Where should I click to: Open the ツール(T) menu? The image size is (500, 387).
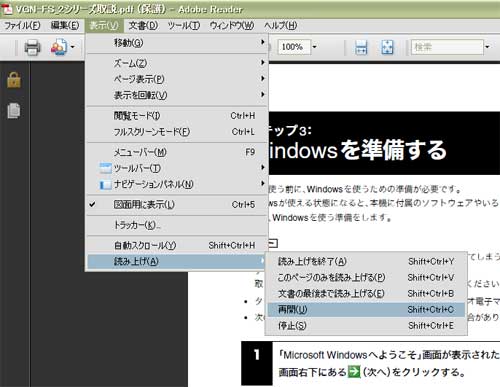tap(184, 25)
